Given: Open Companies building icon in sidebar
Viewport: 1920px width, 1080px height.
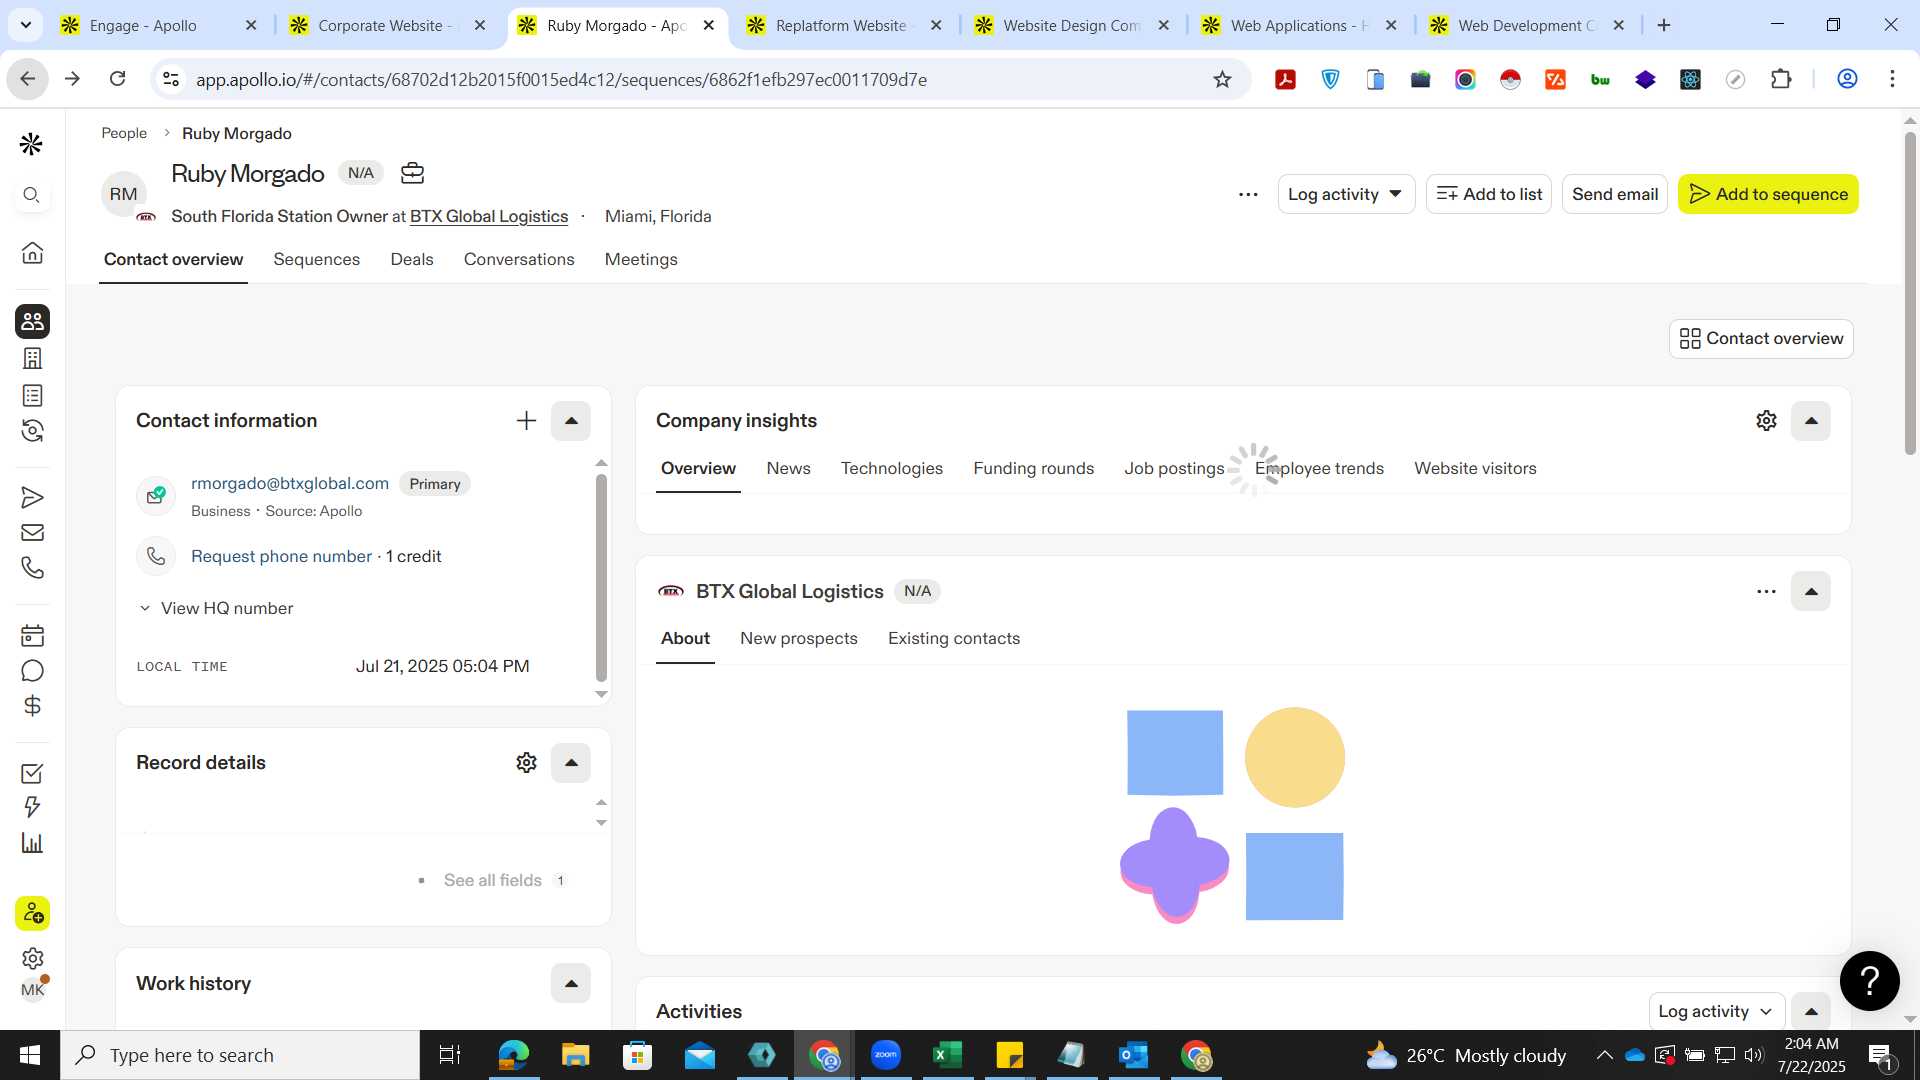Looking at the screenshot, I should pos(32,358).
